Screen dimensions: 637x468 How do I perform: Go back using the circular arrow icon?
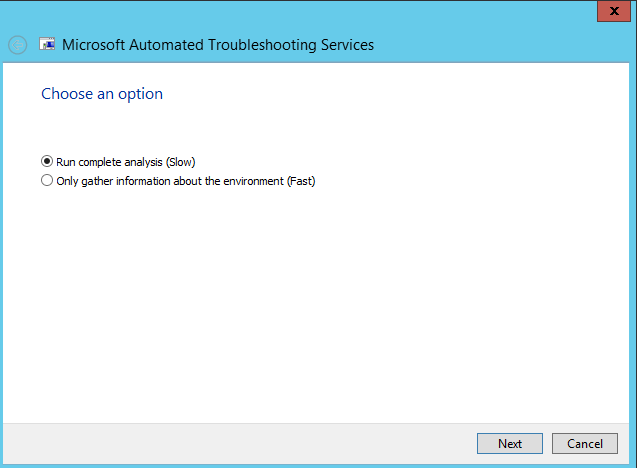17,45
